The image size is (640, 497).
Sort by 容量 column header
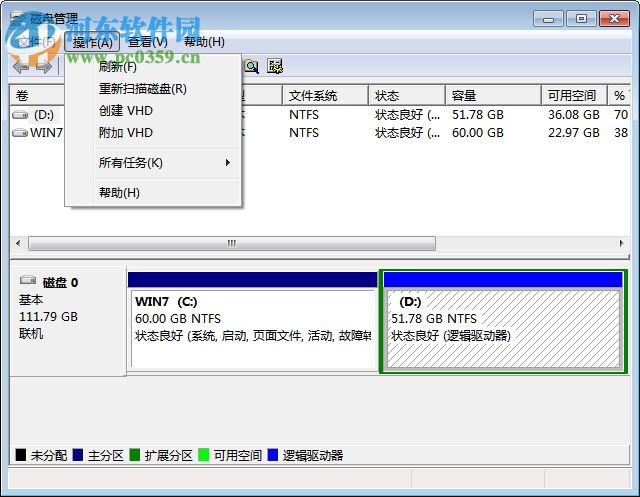point(493,95)
